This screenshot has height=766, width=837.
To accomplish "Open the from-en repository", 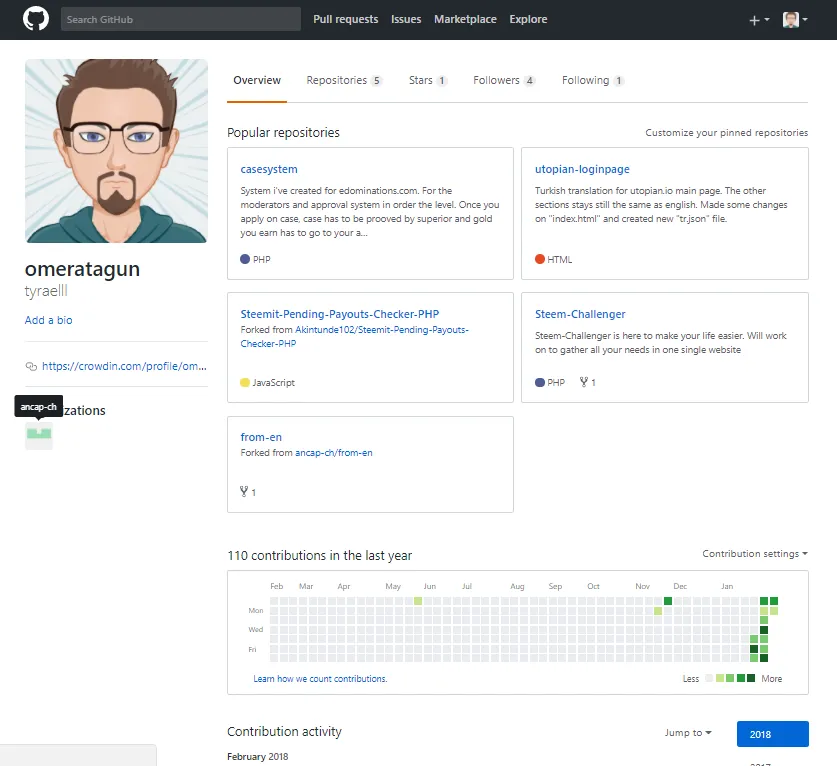I will coord(261,437).
